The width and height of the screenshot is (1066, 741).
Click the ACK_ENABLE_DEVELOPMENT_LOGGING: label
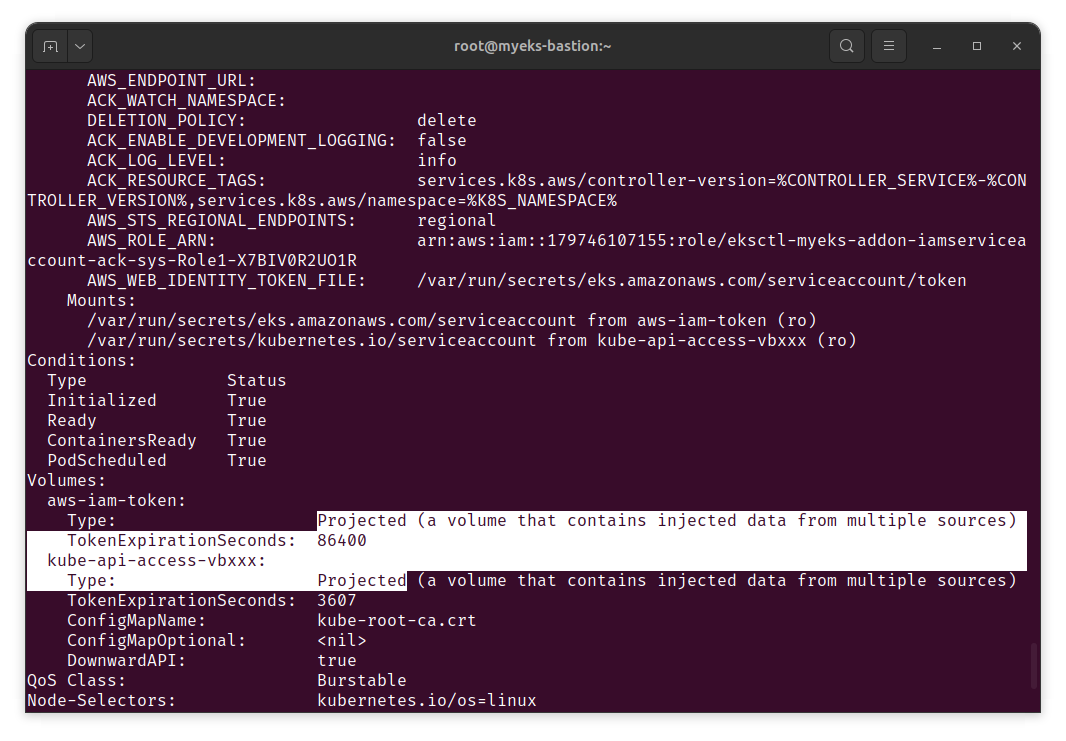(241, 141)
